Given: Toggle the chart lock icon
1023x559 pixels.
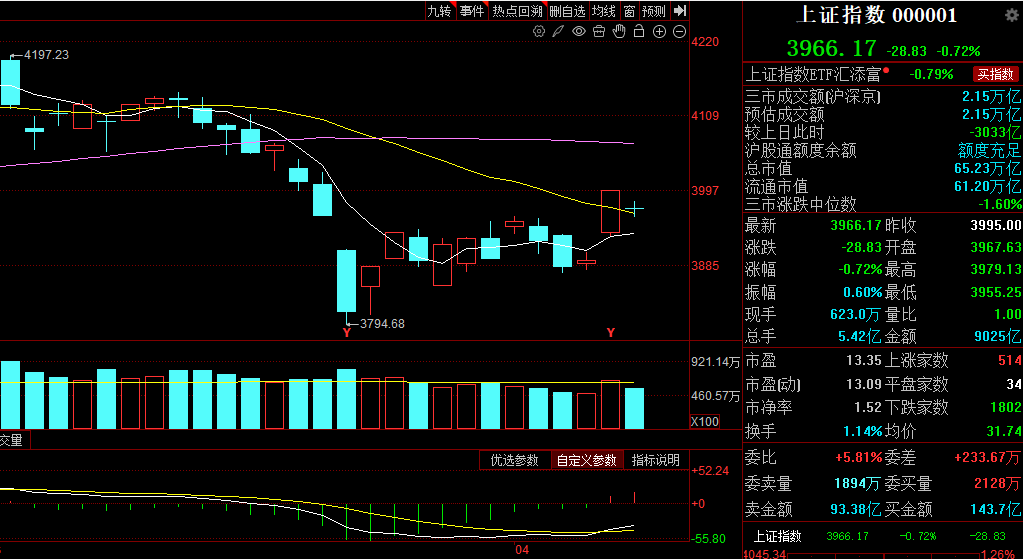Looking at the screenshot, I should point(639,32).
